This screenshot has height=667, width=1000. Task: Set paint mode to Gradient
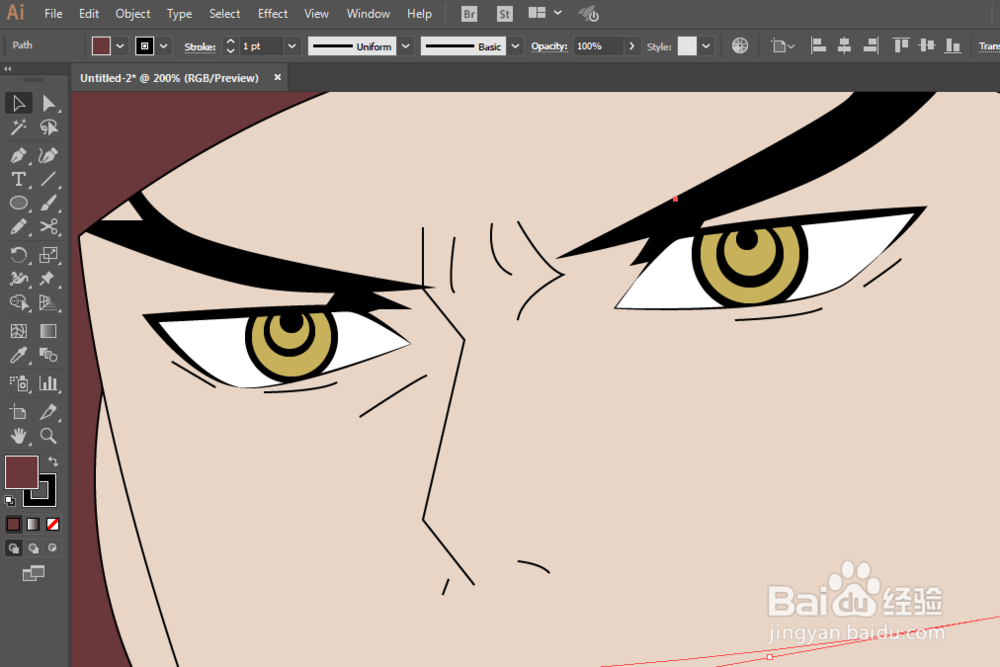[33, 524]
